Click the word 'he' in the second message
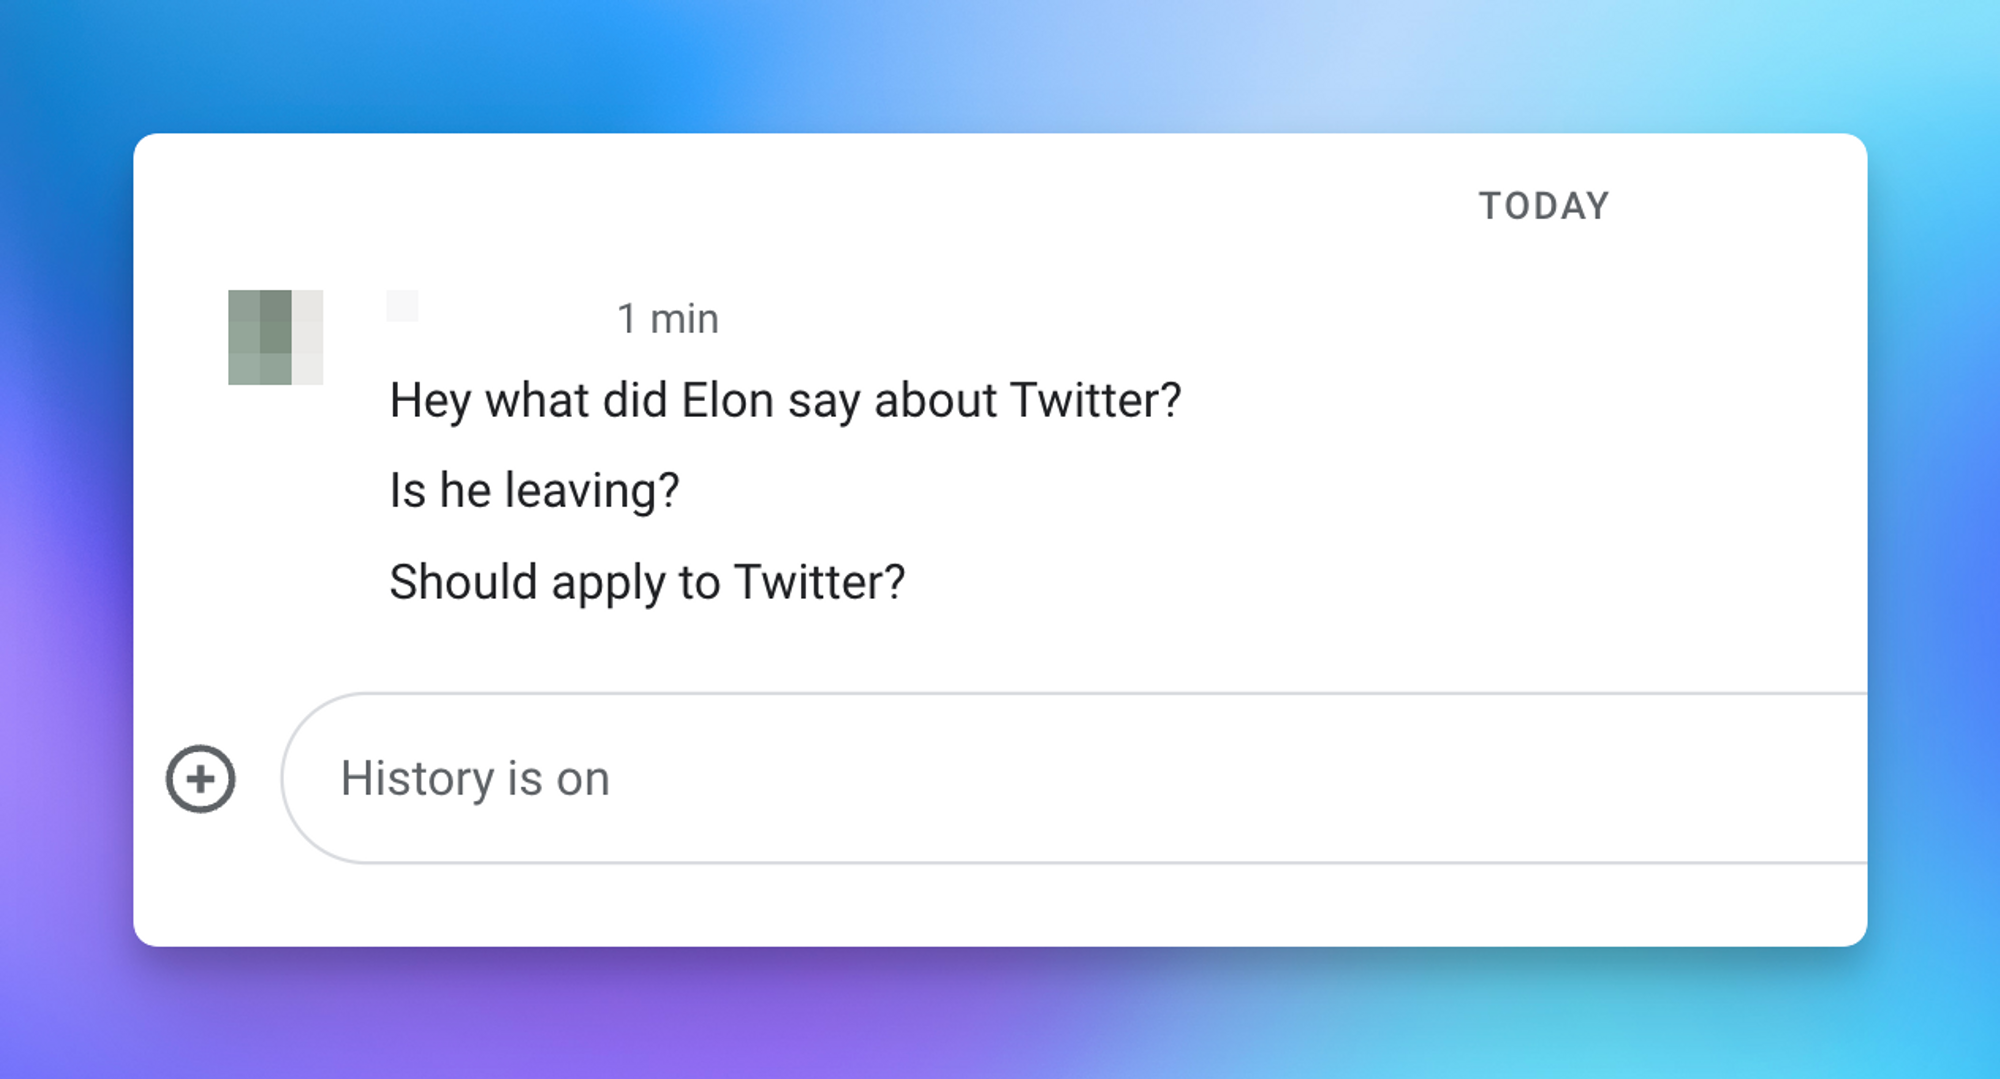The height and width of the screenshot is (1079, 2000). (465, 491)
